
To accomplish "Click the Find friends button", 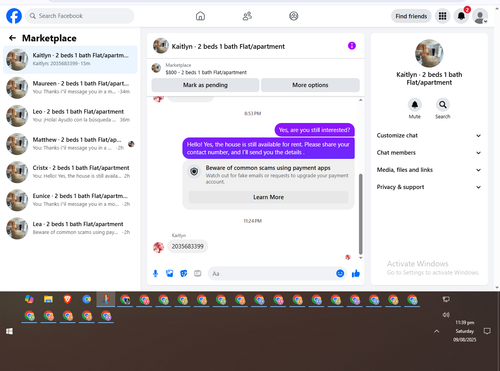I will [411, 16].
